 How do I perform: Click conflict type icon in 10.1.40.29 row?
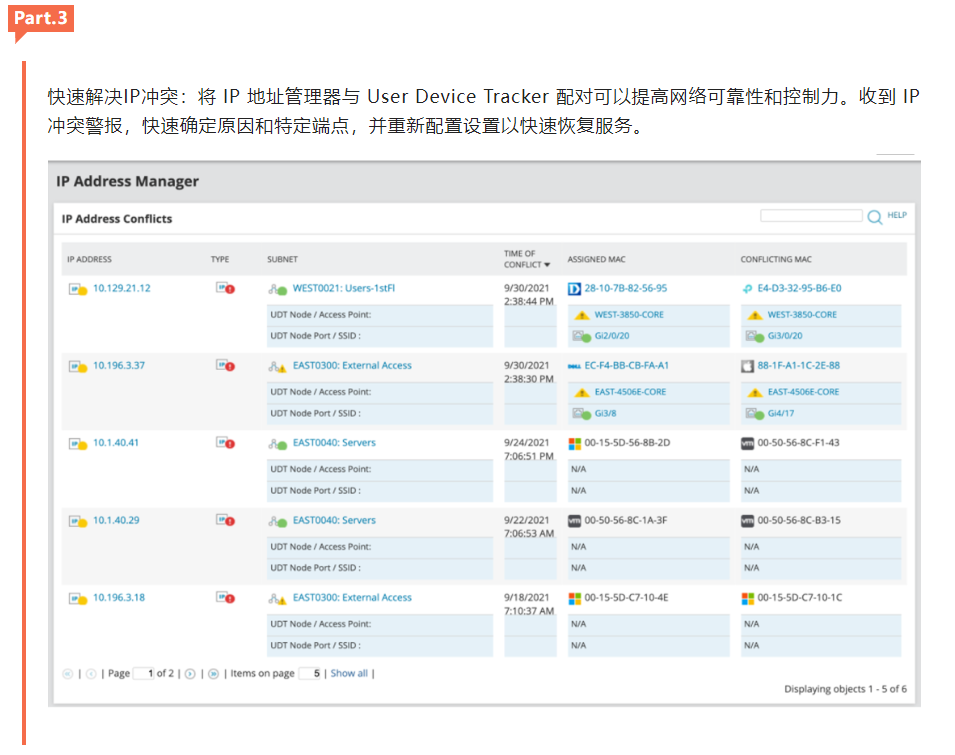(225, 520)
